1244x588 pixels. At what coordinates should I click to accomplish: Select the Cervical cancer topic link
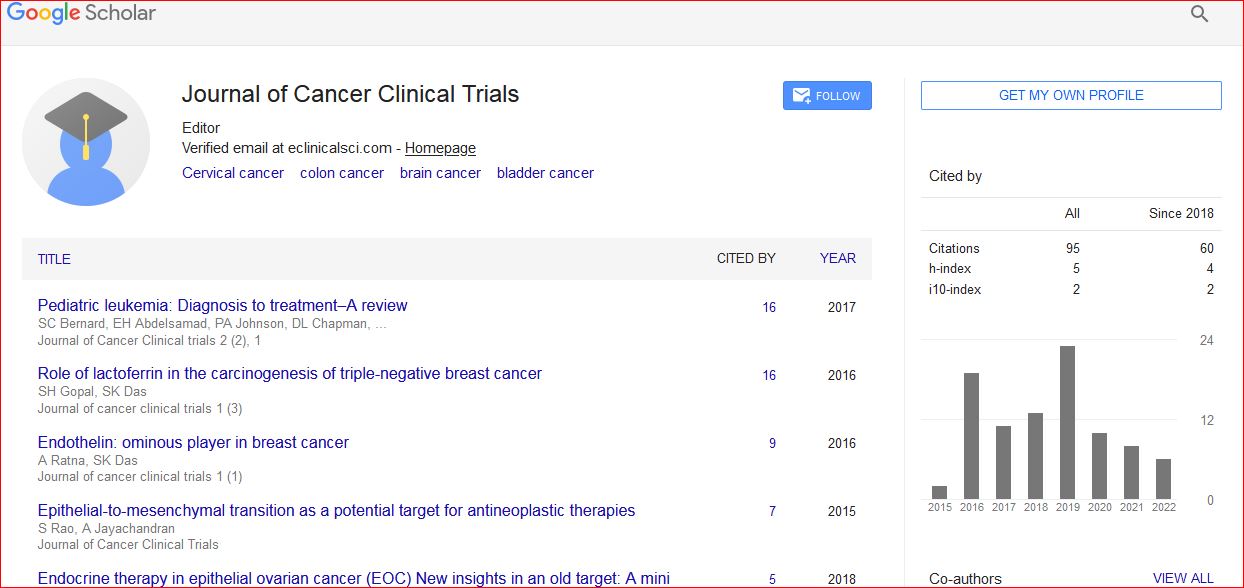pyautogui.click(x=233, y=173)
